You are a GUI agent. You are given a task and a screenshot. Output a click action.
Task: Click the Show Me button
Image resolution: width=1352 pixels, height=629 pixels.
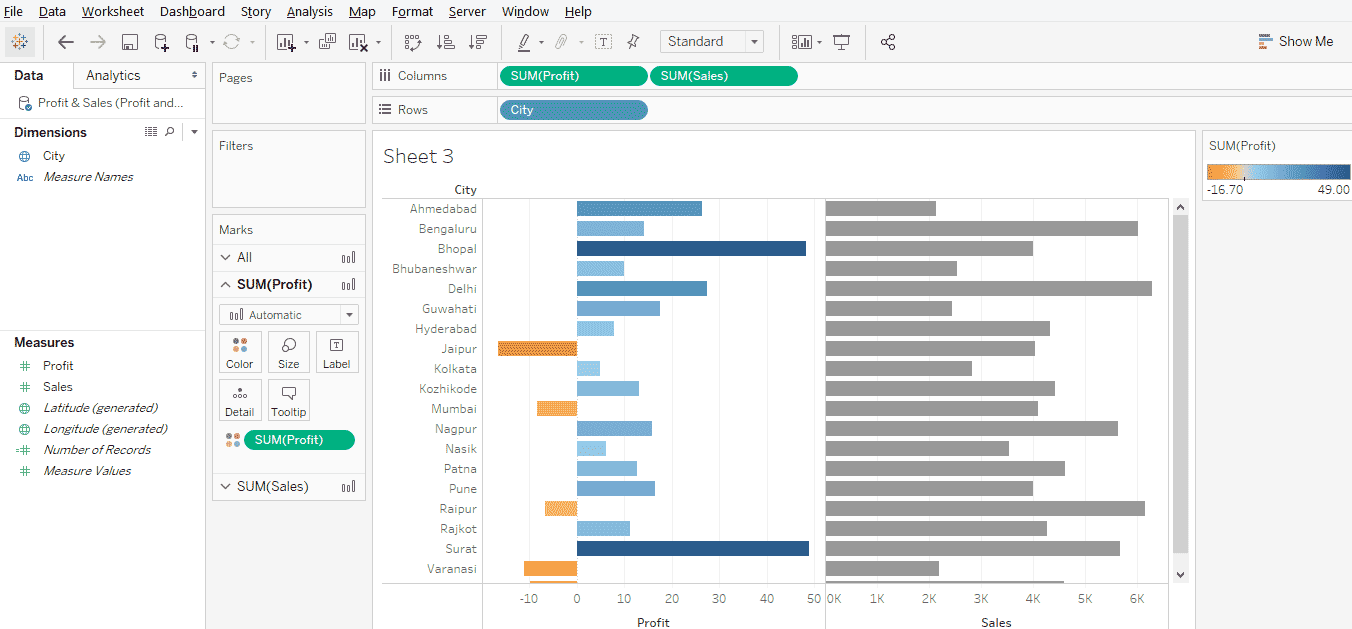(x=1297, y=41)
